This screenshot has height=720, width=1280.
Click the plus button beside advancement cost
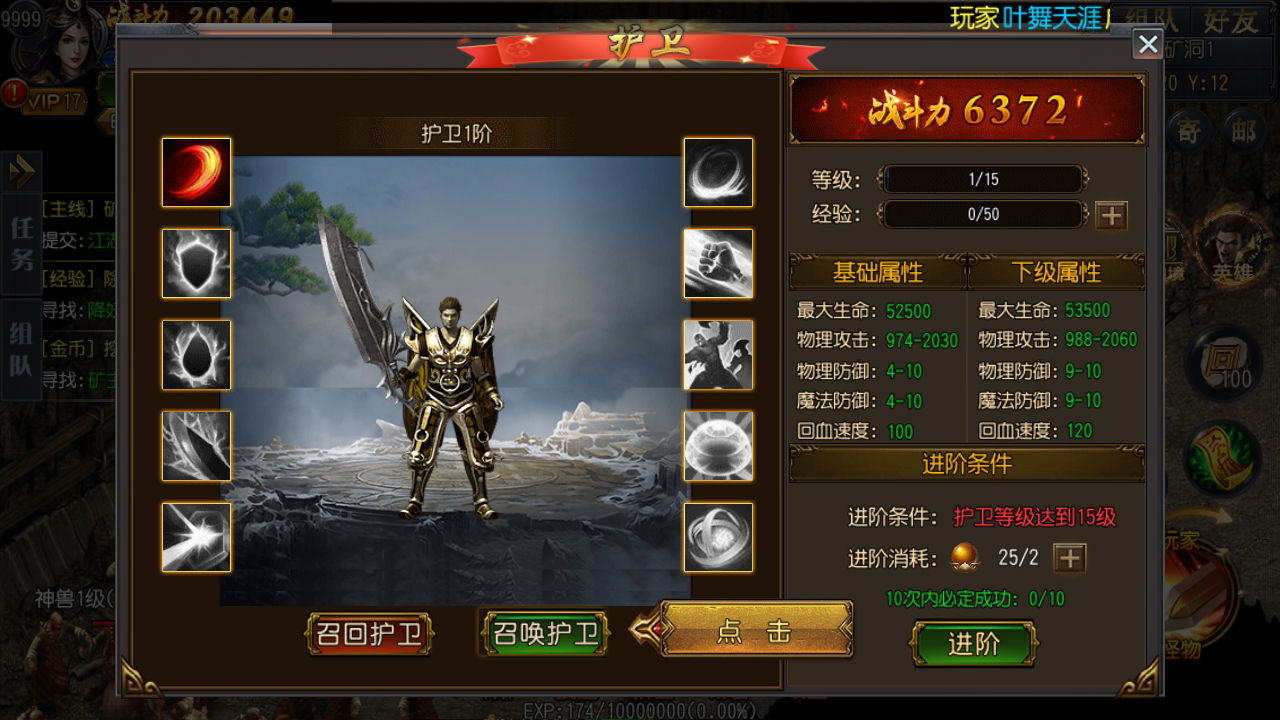tap(1070, 558)
